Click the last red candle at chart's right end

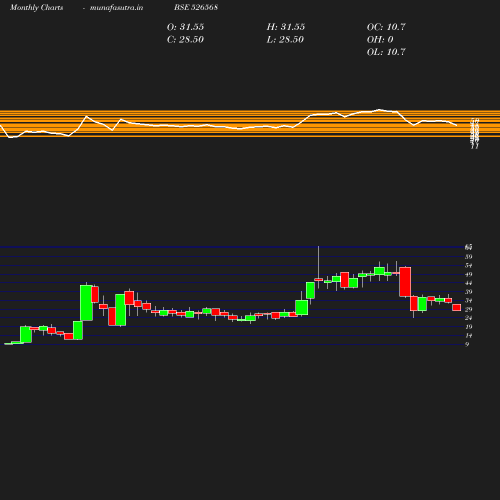coord(457,307)
